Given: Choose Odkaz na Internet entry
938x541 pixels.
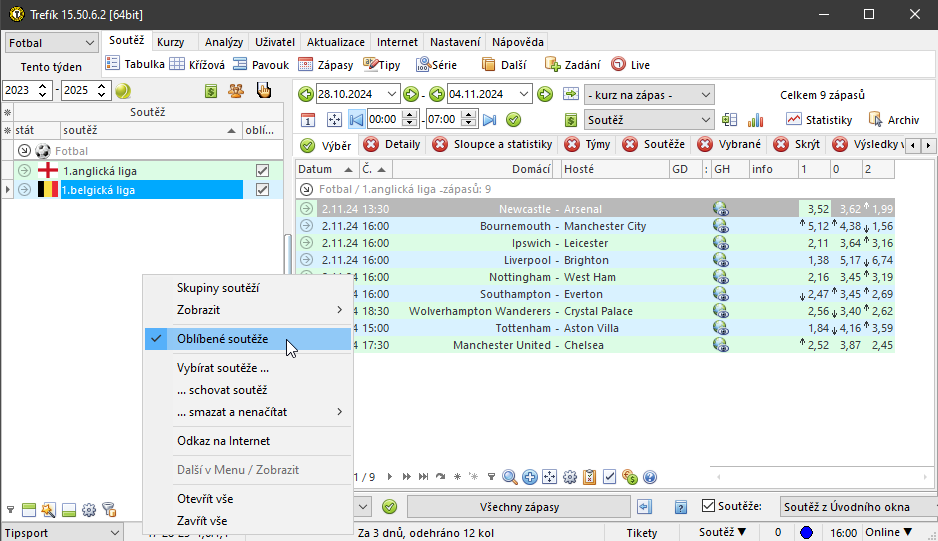Looking at the screenshot, I should pos(223,441).
